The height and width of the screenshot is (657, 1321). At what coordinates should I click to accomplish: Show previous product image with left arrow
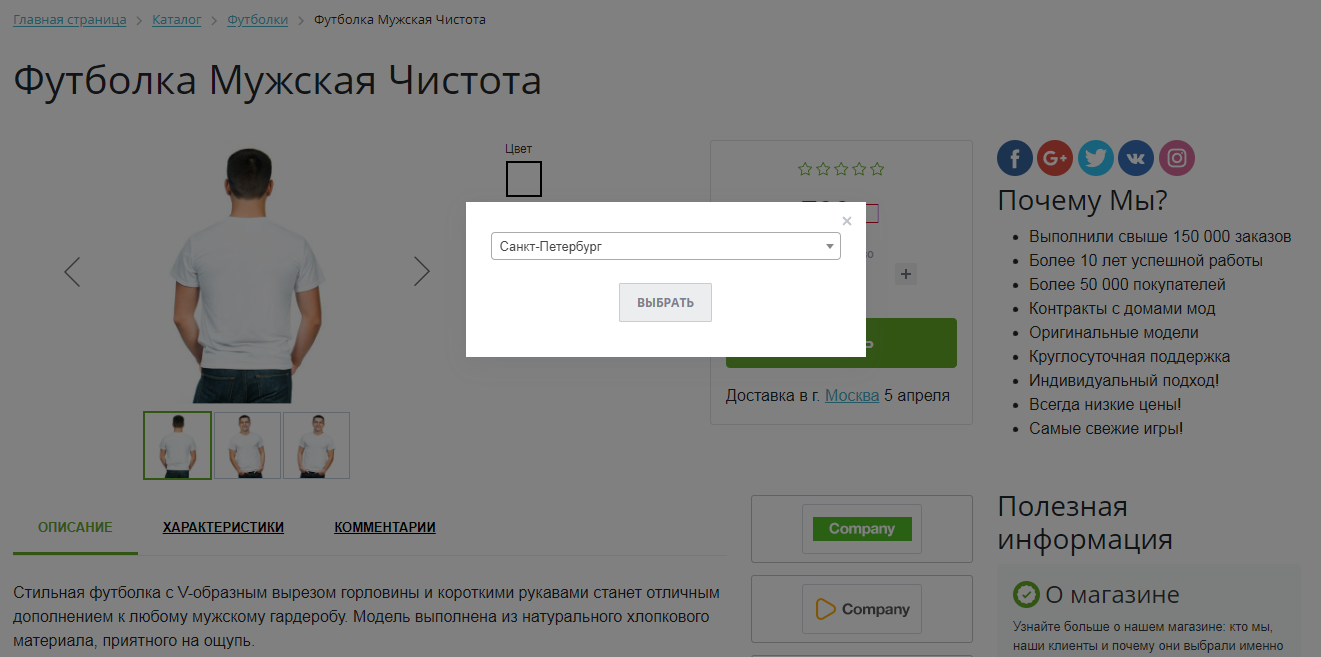tap(72, 271)
